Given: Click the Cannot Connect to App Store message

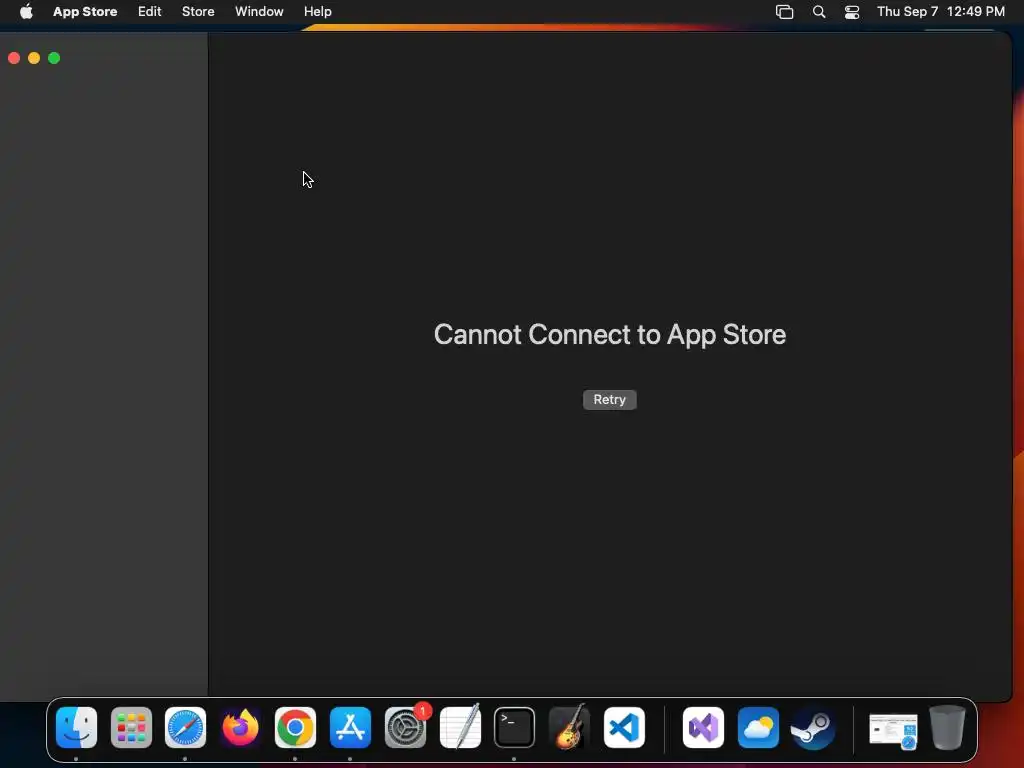Looking at the screenshot, I should [610, 334].
